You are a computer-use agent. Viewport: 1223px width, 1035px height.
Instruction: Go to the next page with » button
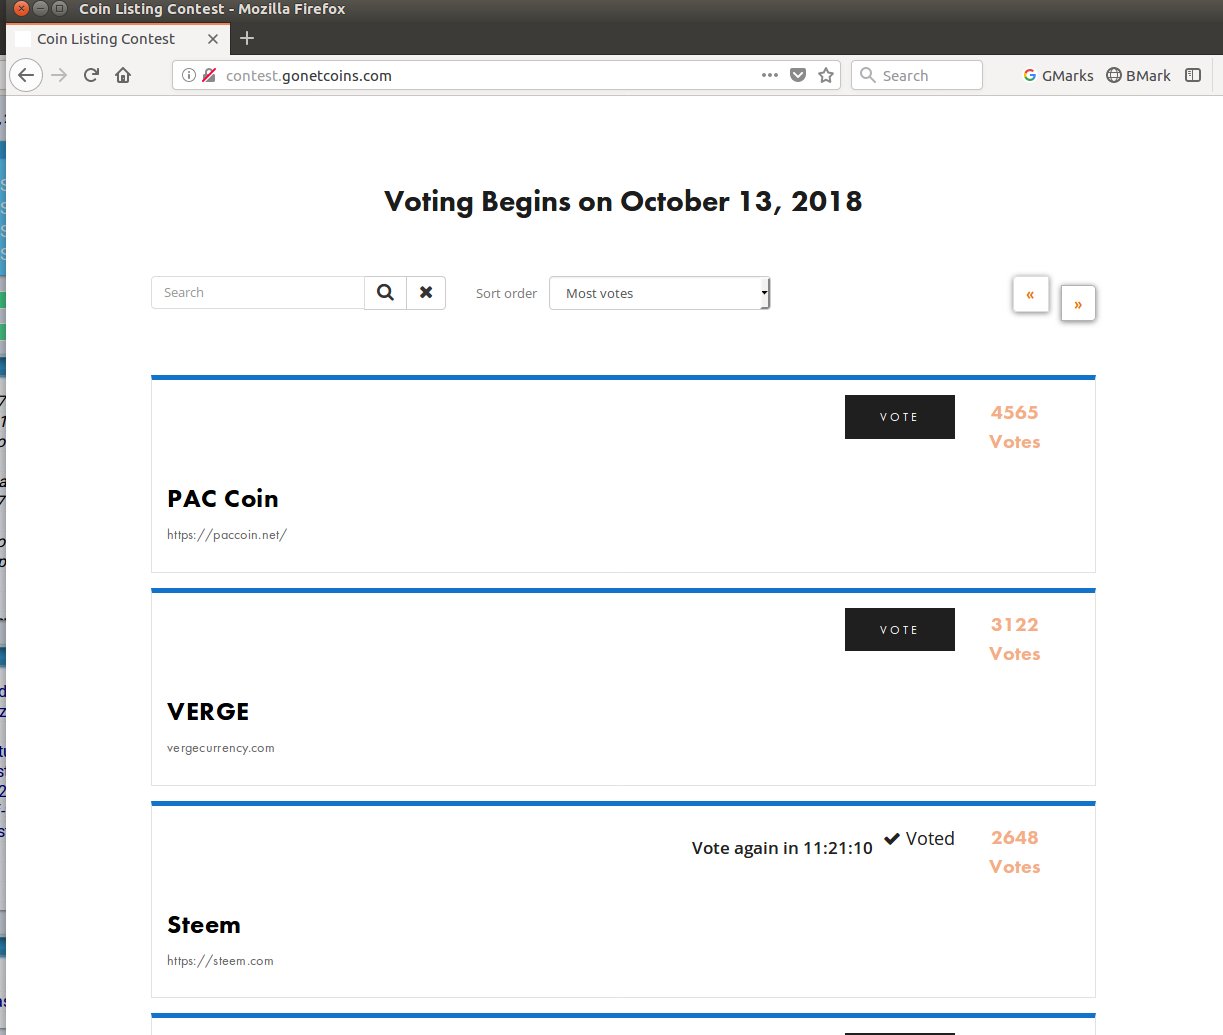pos(1078,304)
